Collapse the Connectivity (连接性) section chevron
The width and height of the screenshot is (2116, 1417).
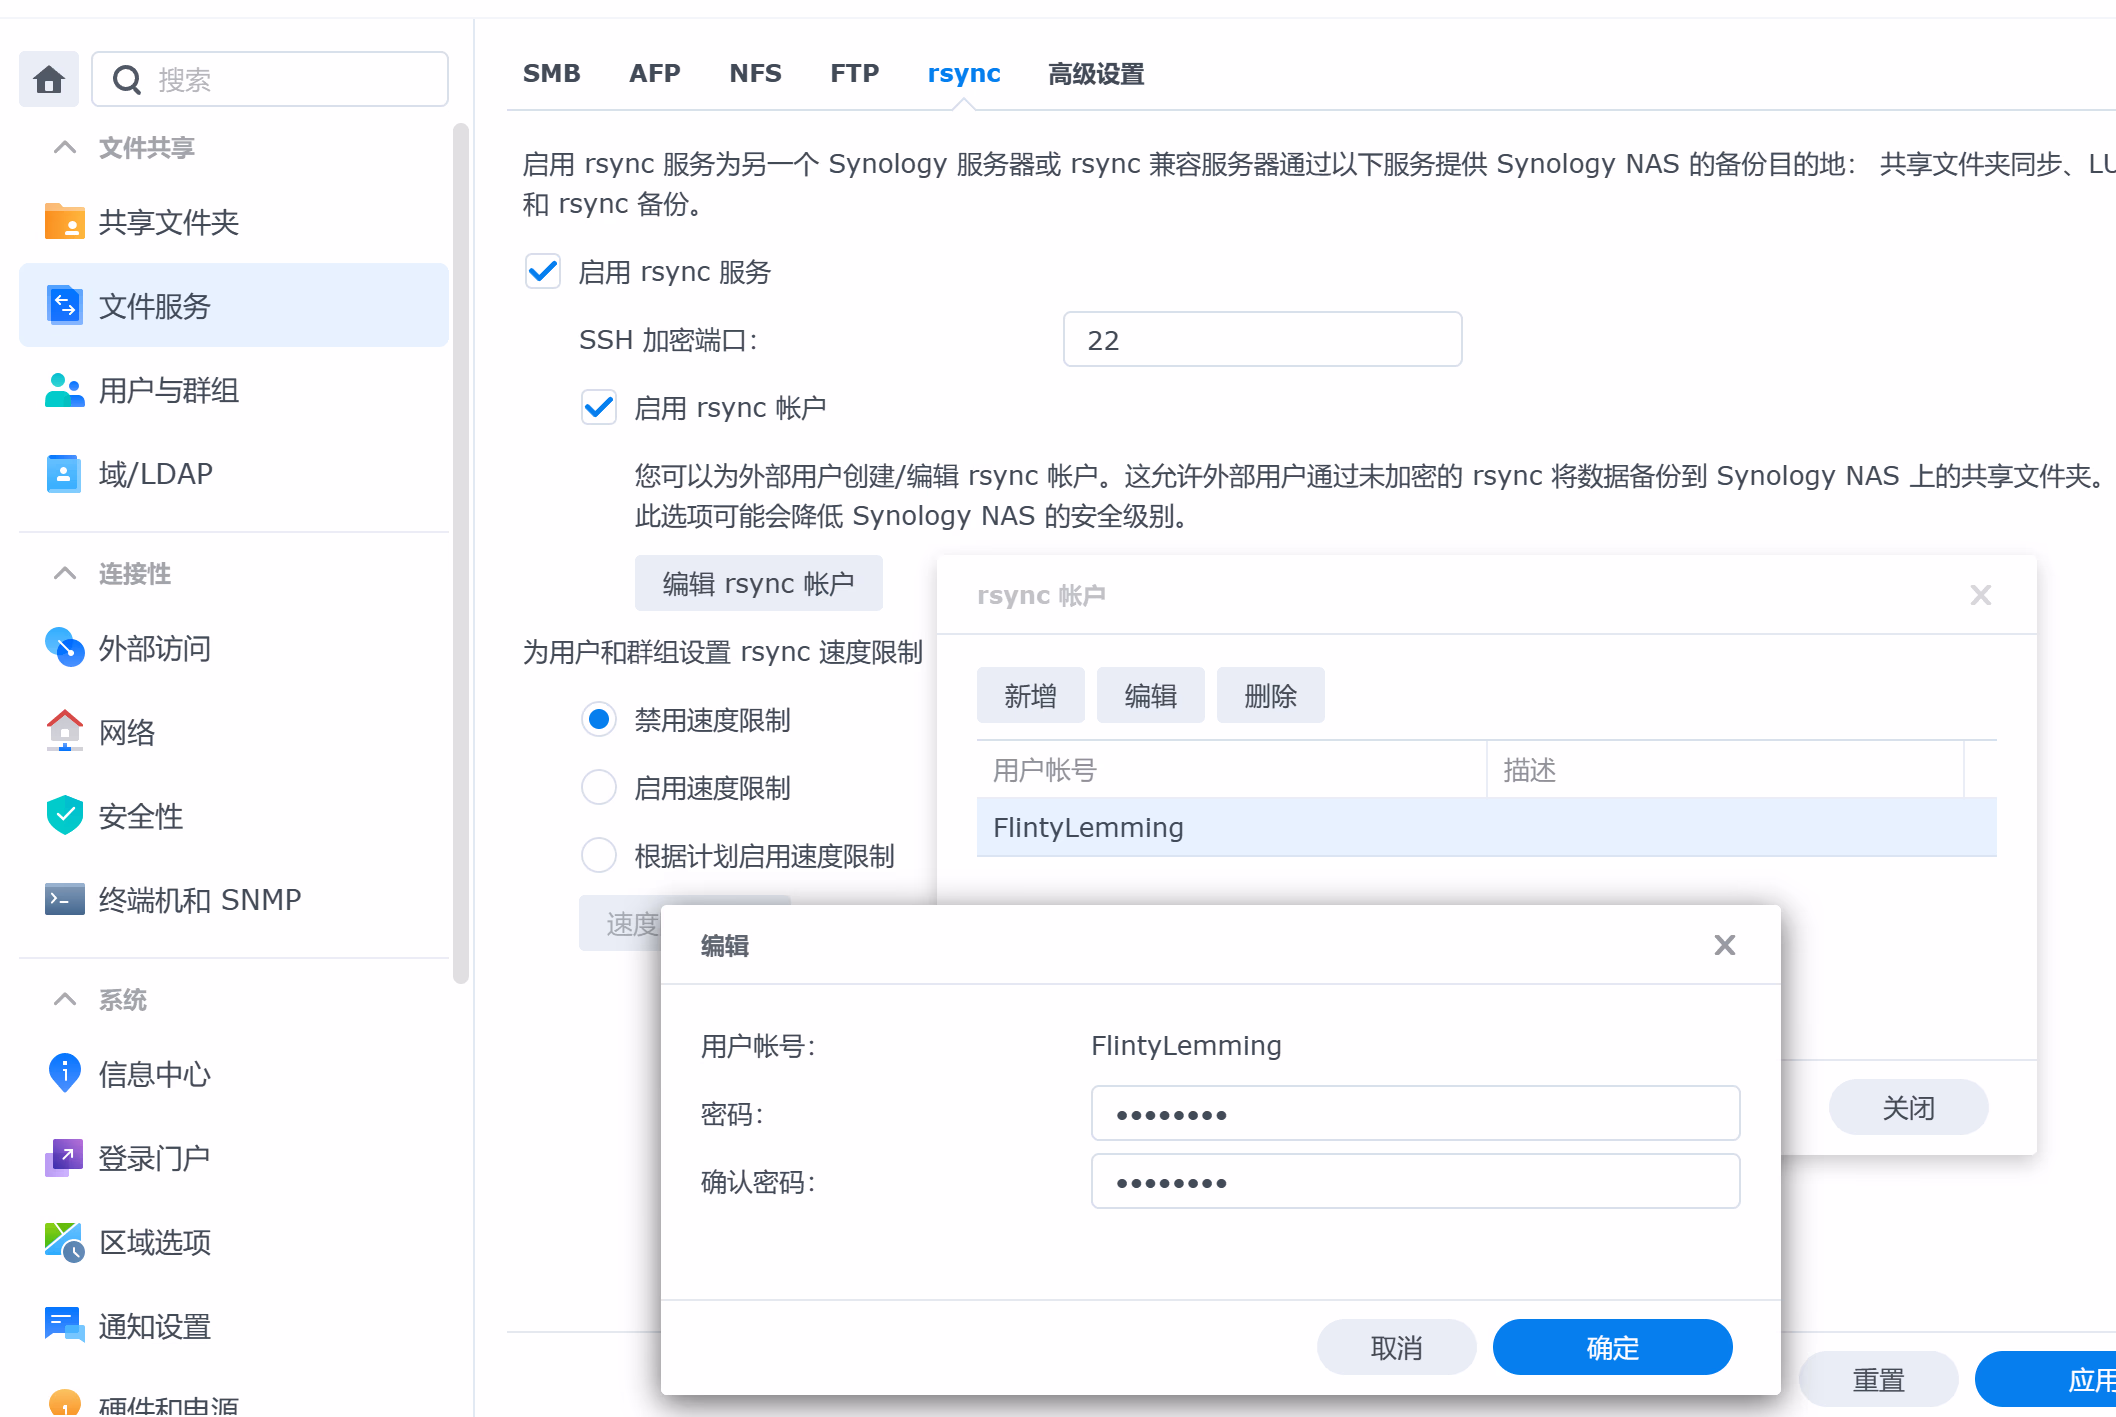[65, 574]
